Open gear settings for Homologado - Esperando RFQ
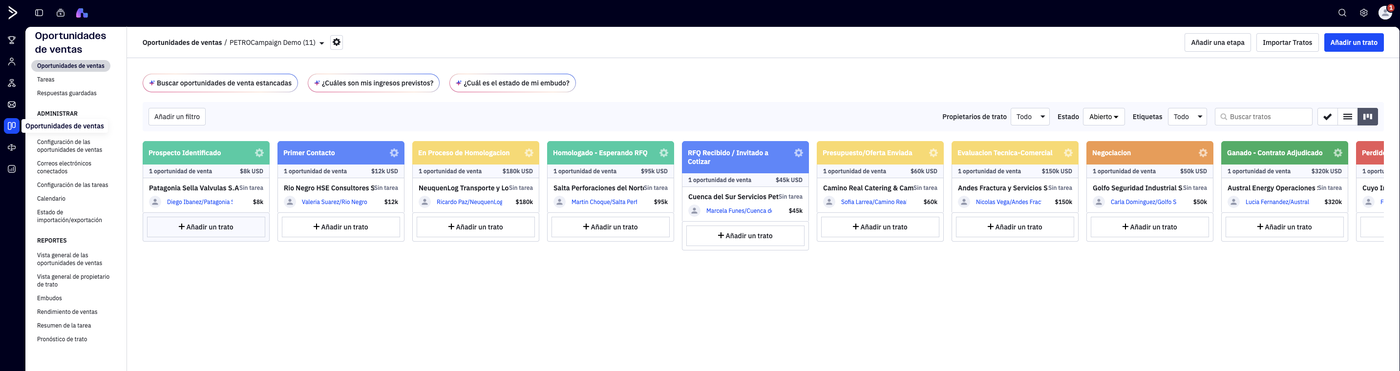 [664, 153]
